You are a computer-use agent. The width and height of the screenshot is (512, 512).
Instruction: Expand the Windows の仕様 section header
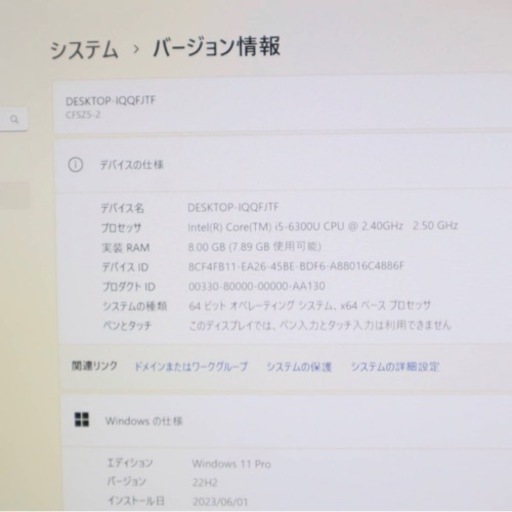click(x=287, y=421)
